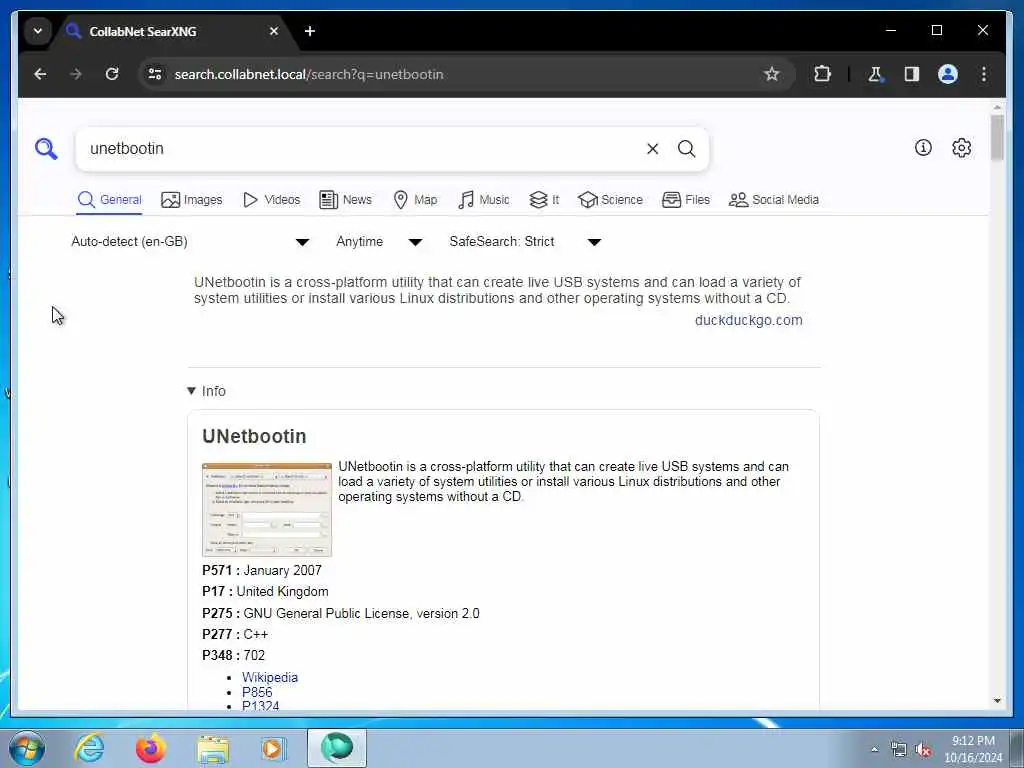The height and width of the screenshot is (768, 1024).
Task: Open duckduckgo.com answer source link
Action: pyautogui.click(x=748, y=320)
